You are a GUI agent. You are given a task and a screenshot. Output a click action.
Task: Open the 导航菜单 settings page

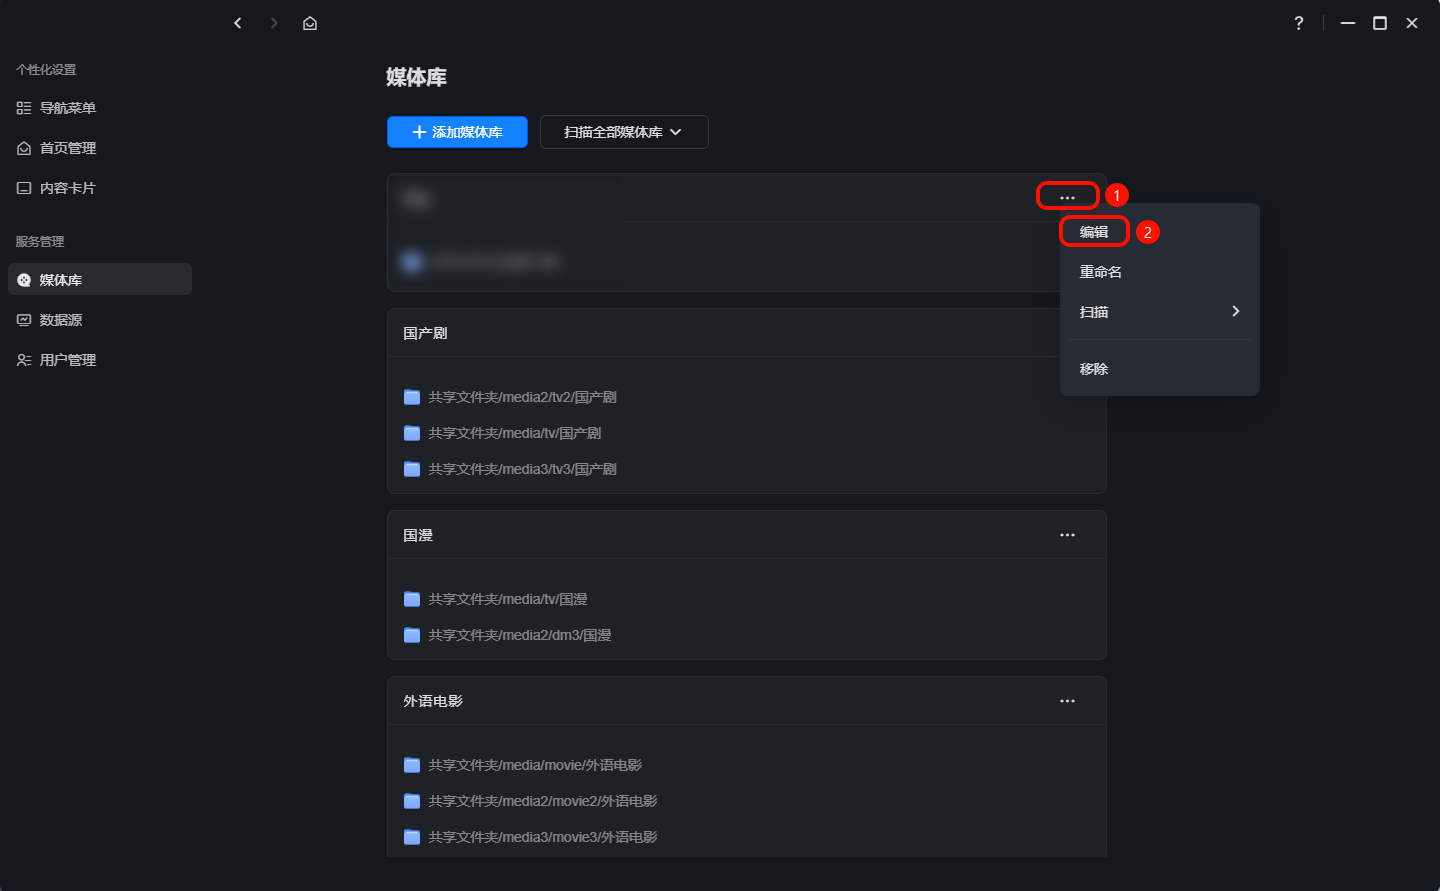pyautogui.click(x=67, y=108)
